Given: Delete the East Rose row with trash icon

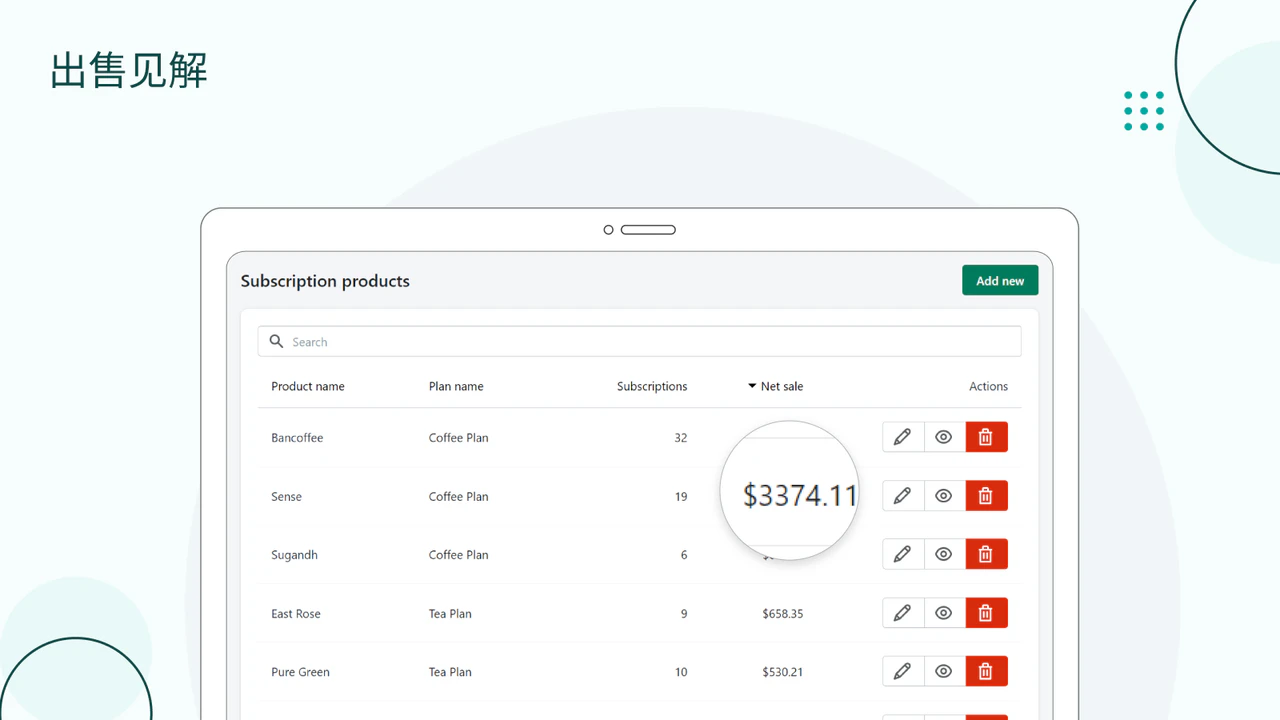Looking at the screenshot, I should (986, 613).
